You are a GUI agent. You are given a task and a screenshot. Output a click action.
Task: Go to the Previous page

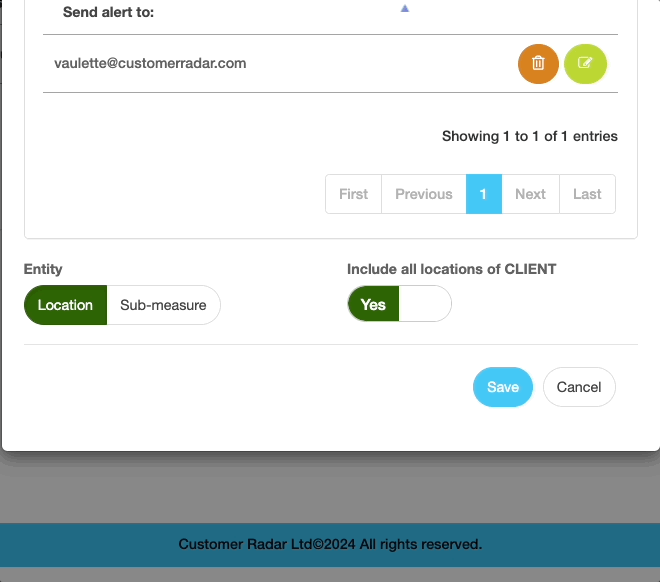click(x=423, y=194)
